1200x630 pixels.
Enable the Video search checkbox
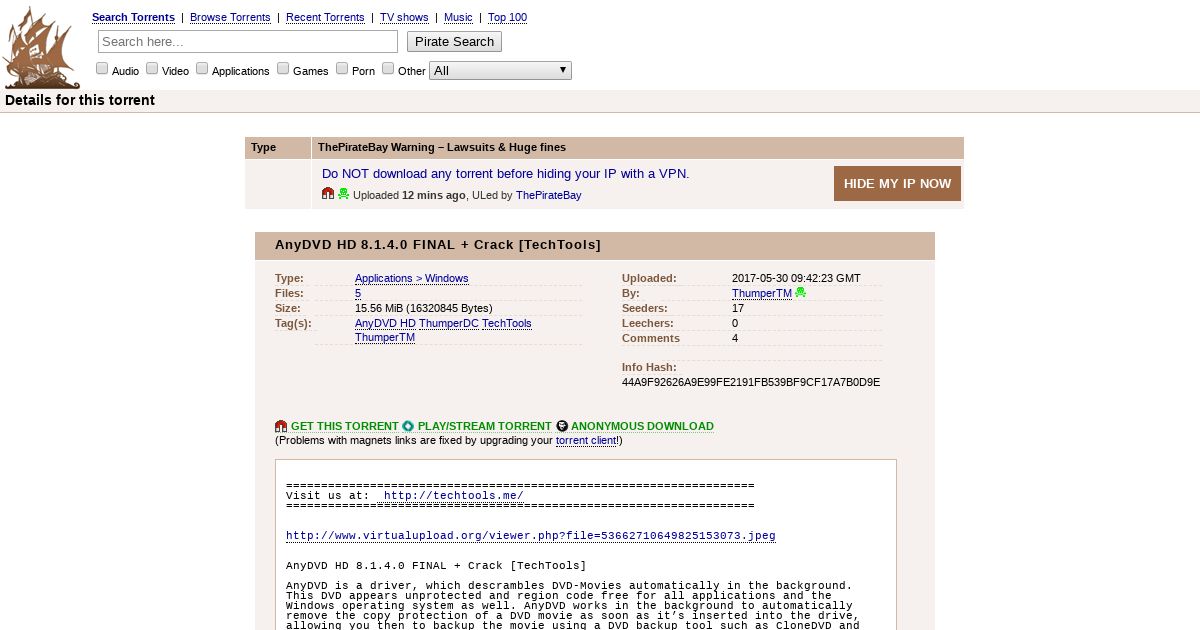click(152, 68)
